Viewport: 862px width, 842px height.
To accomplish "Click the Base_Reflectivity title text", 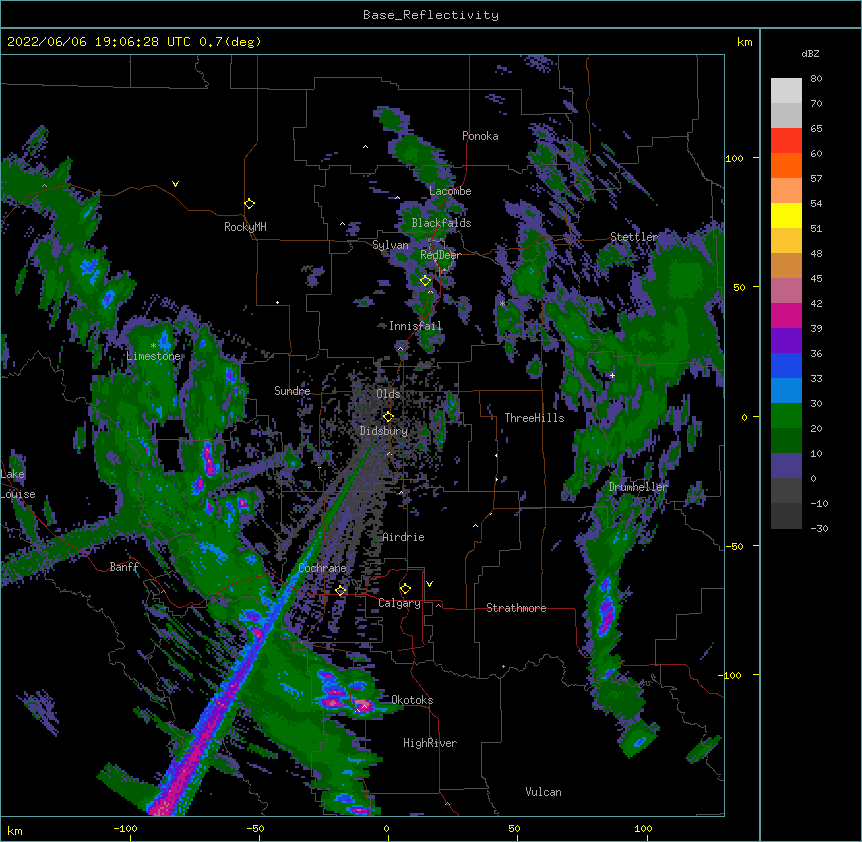I will [x=431, y=15].
